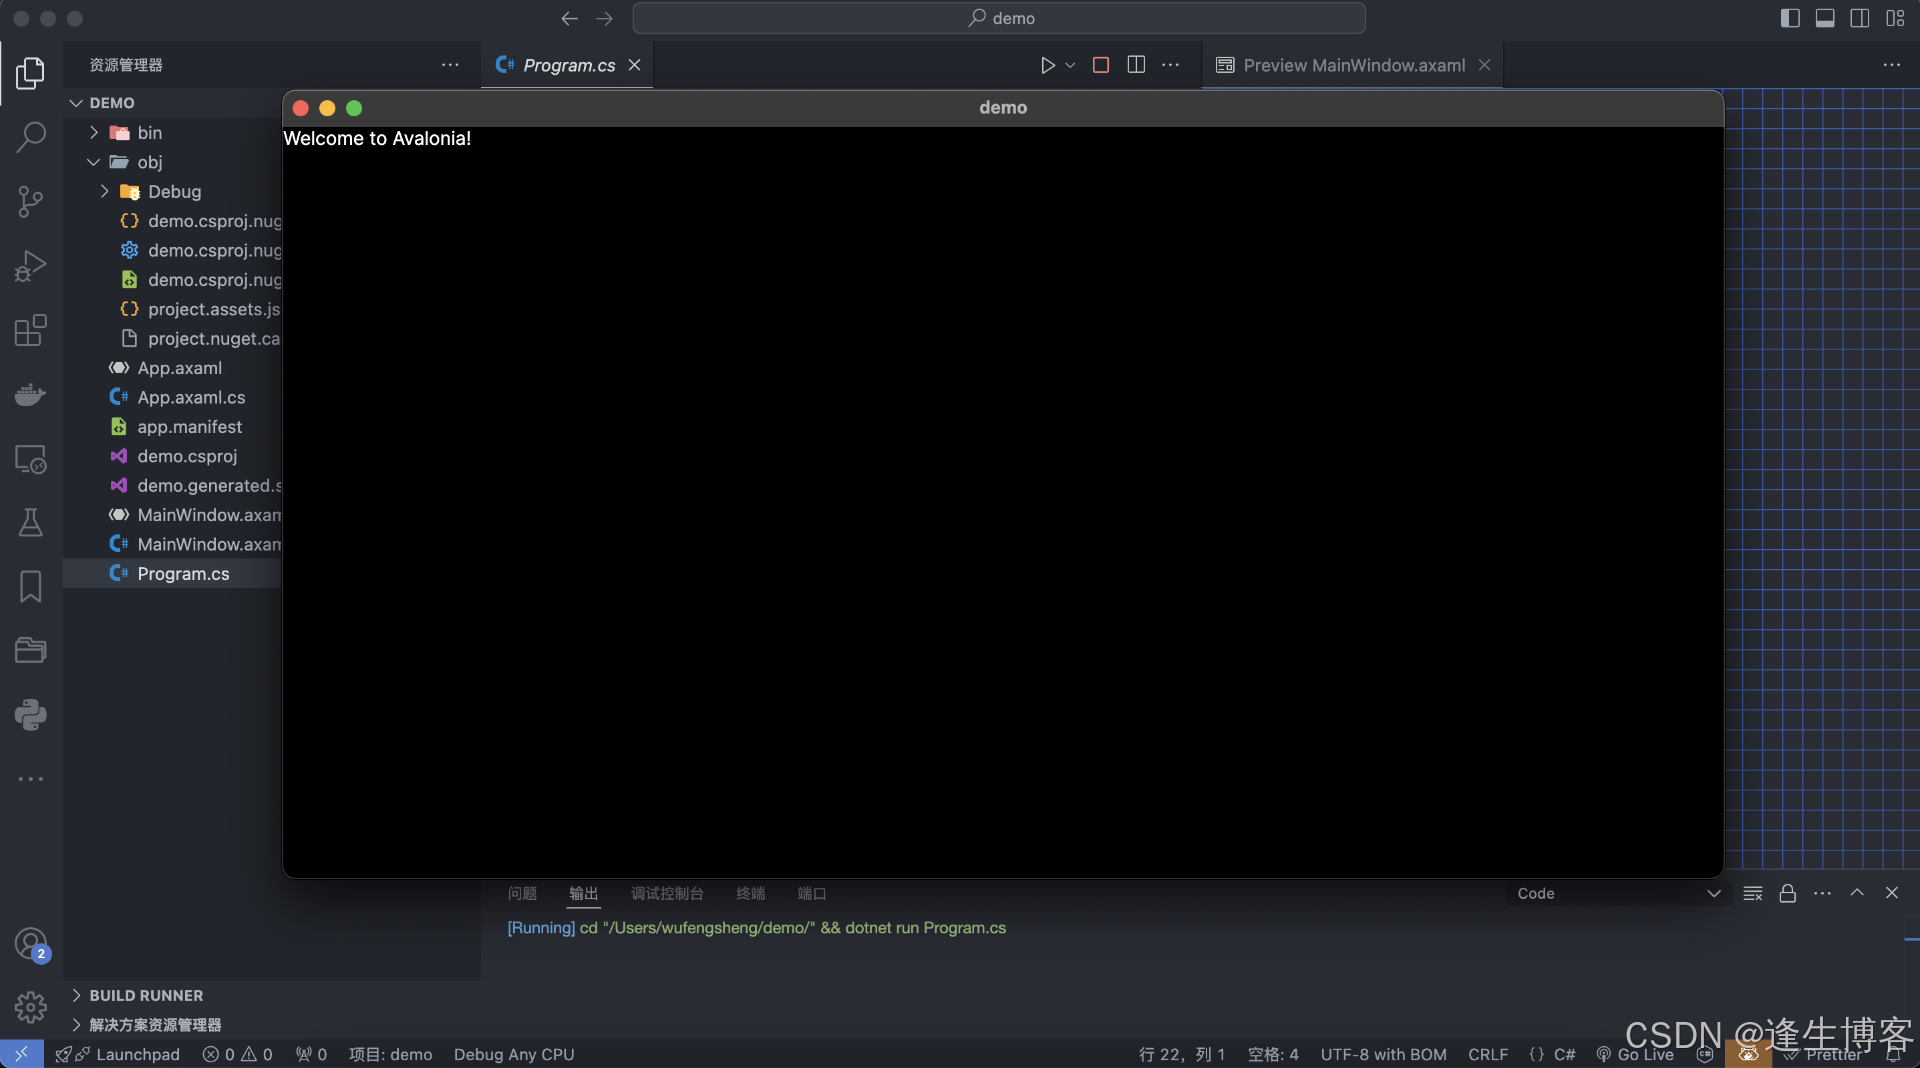Go forward in navigation history

pos(605,18)
